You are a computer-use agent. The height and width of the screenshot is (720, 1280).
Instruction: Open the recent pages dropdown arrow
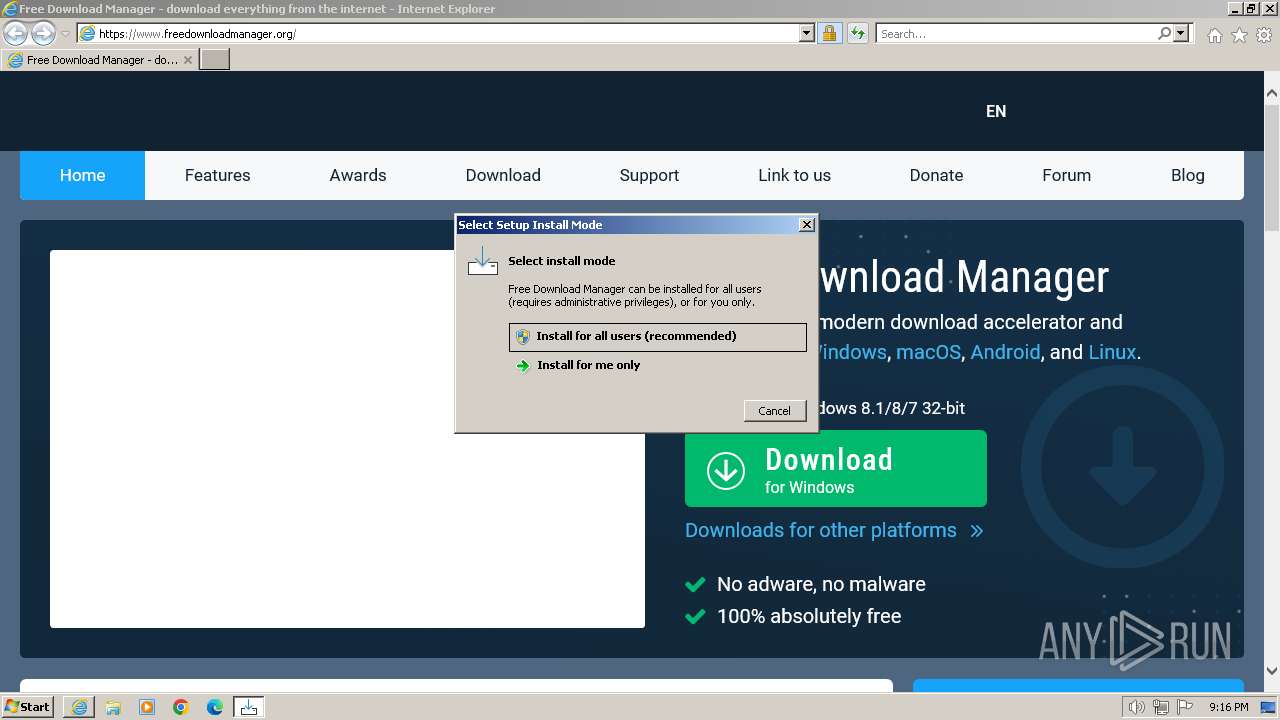(x=65, y=33)
